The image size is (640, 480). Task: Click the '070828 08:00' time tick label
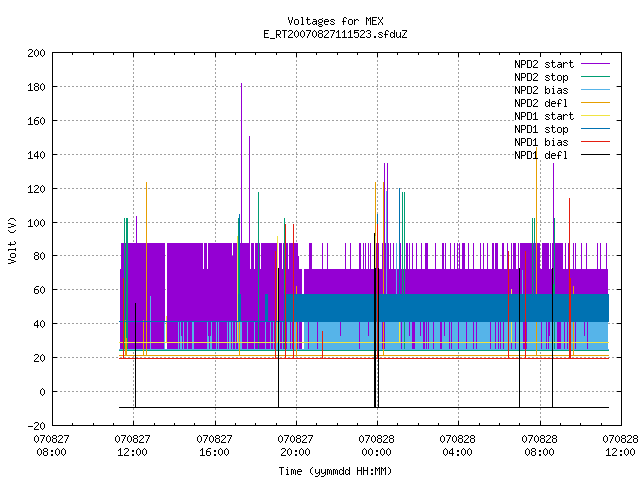pyautogui.click(x=540, y=446)
